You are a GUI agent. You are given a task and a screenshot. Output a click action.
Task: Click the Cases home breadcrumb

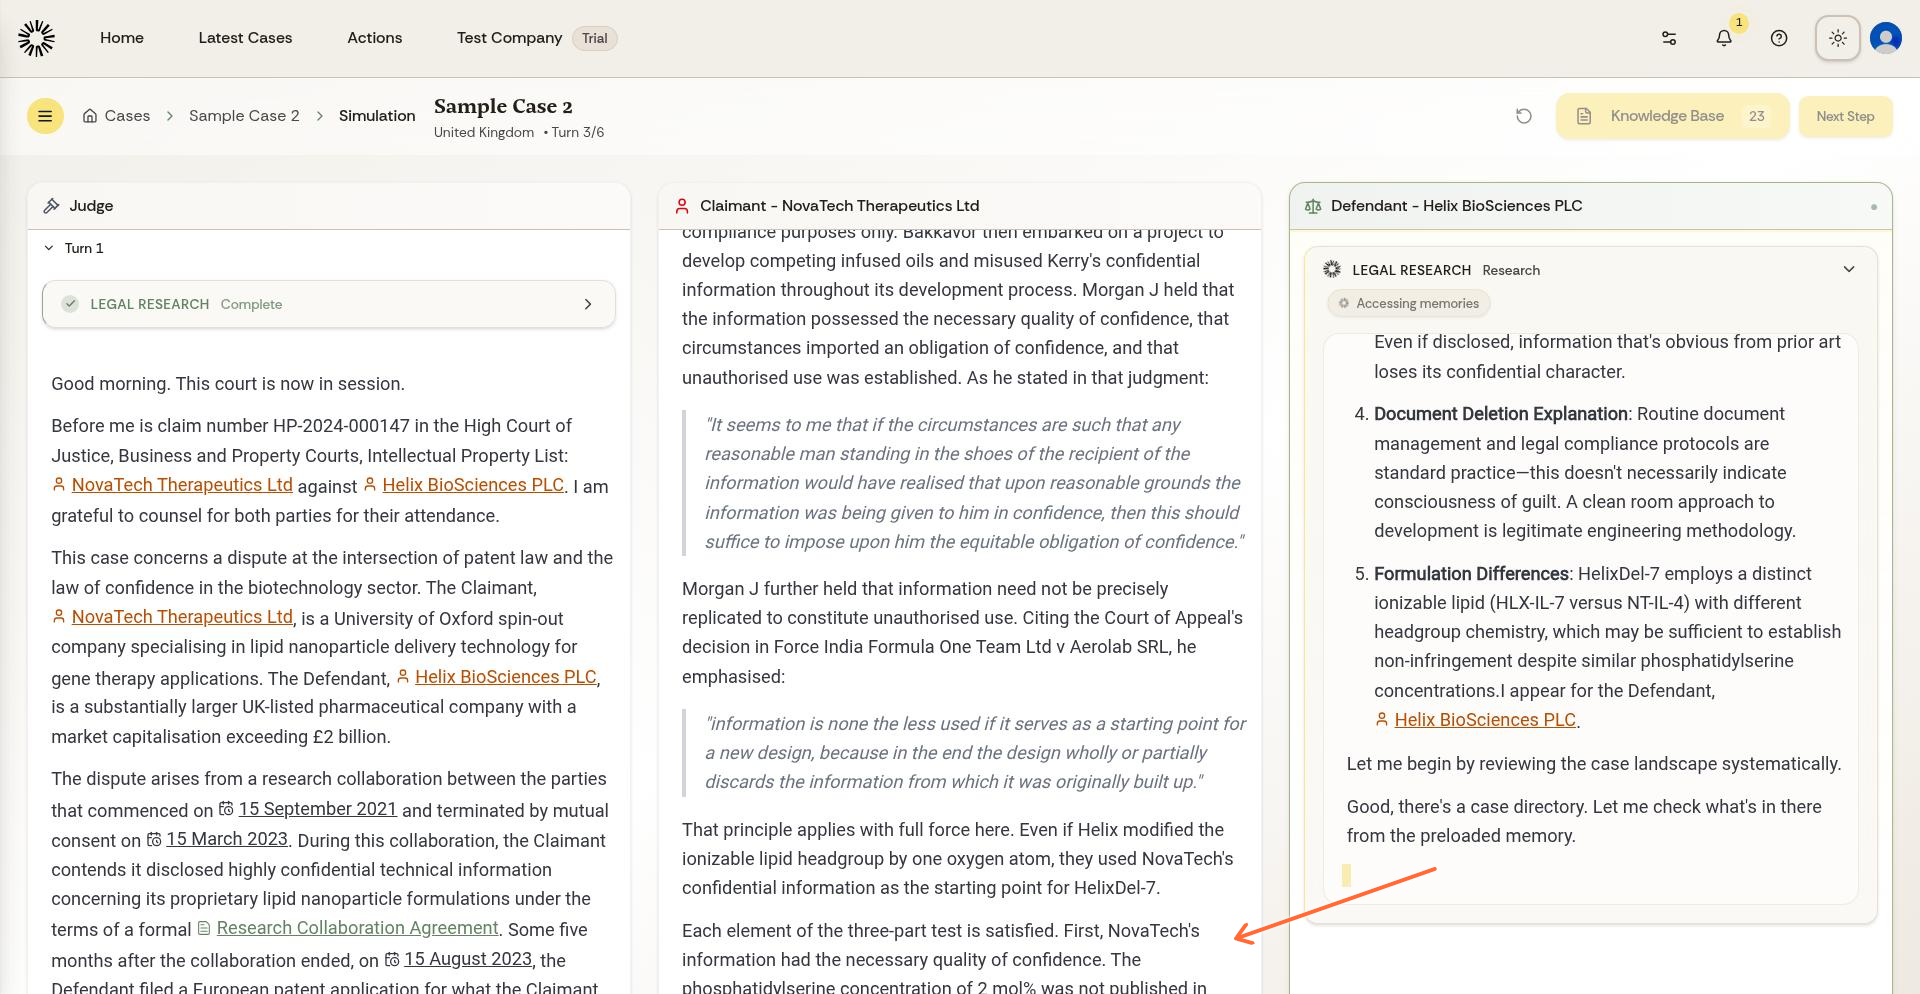tap(116, 116)
